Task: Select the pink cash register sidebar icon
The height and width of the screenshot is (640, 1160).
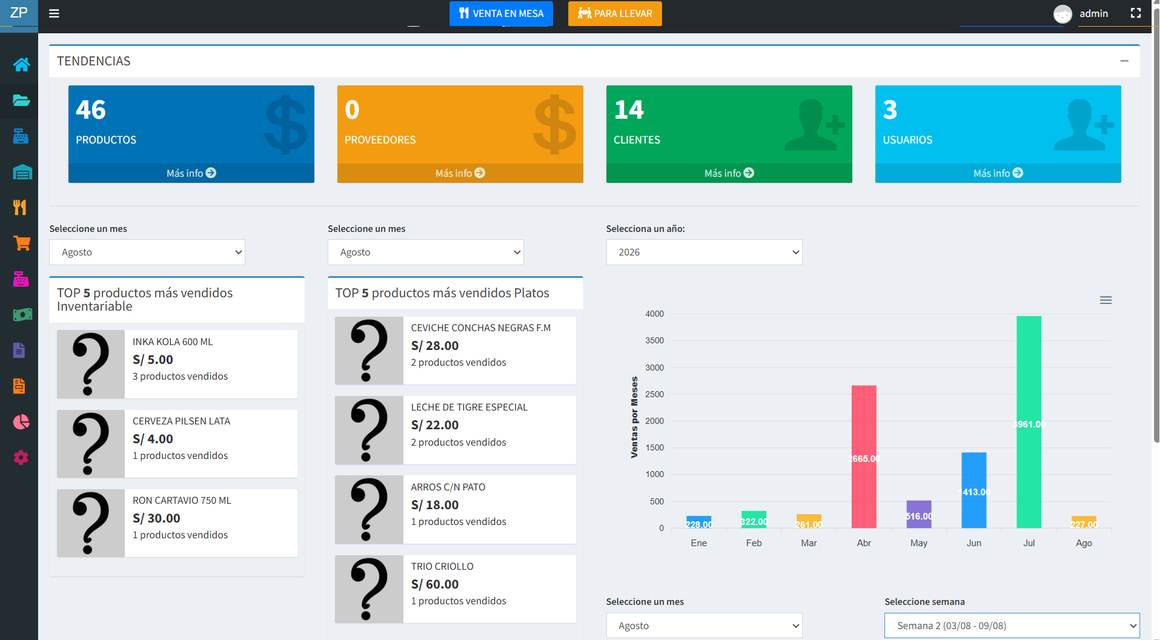Action: coord(21,279)
